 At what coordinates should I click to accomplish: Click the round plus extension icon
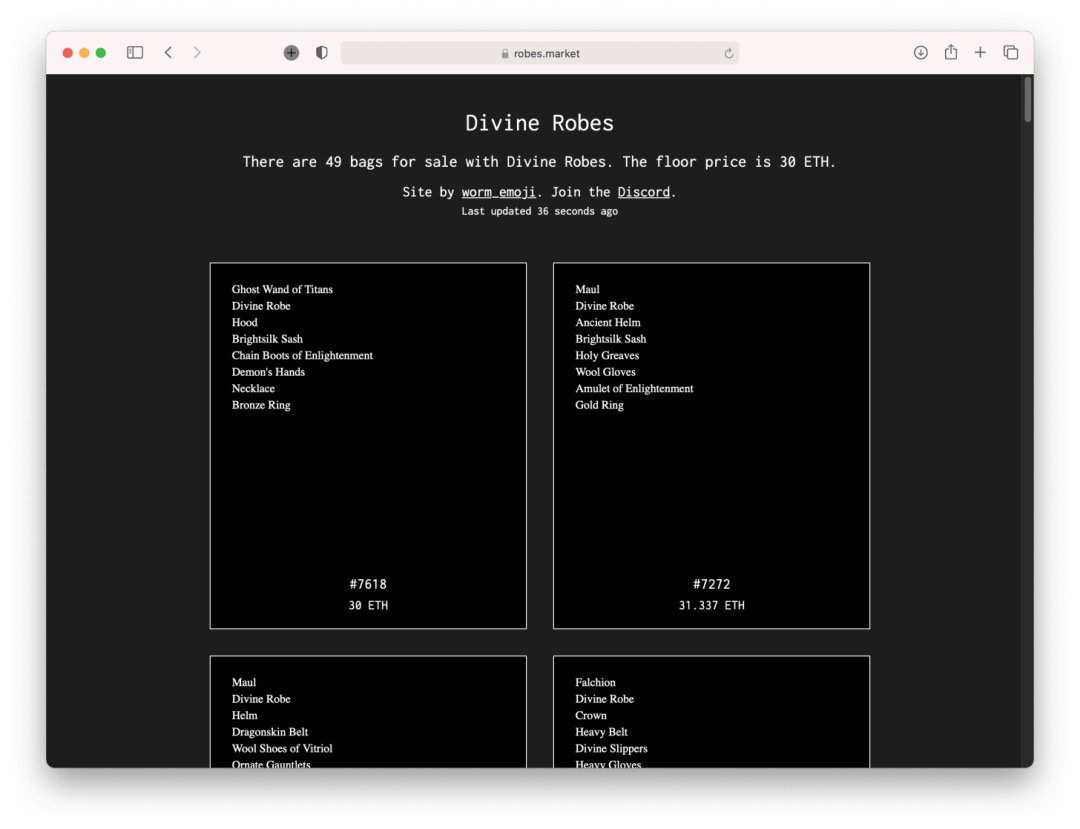291,52
